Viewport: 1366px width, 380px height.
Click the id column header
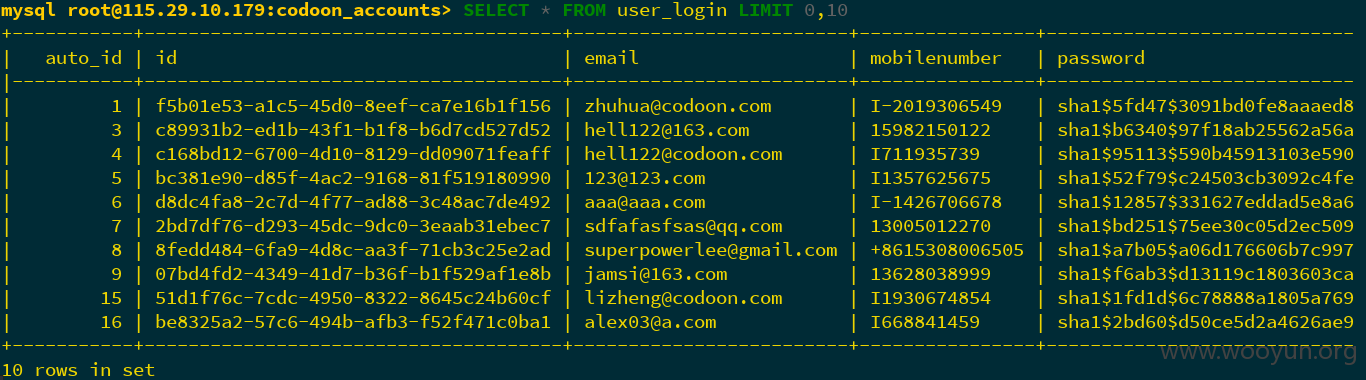166,58
